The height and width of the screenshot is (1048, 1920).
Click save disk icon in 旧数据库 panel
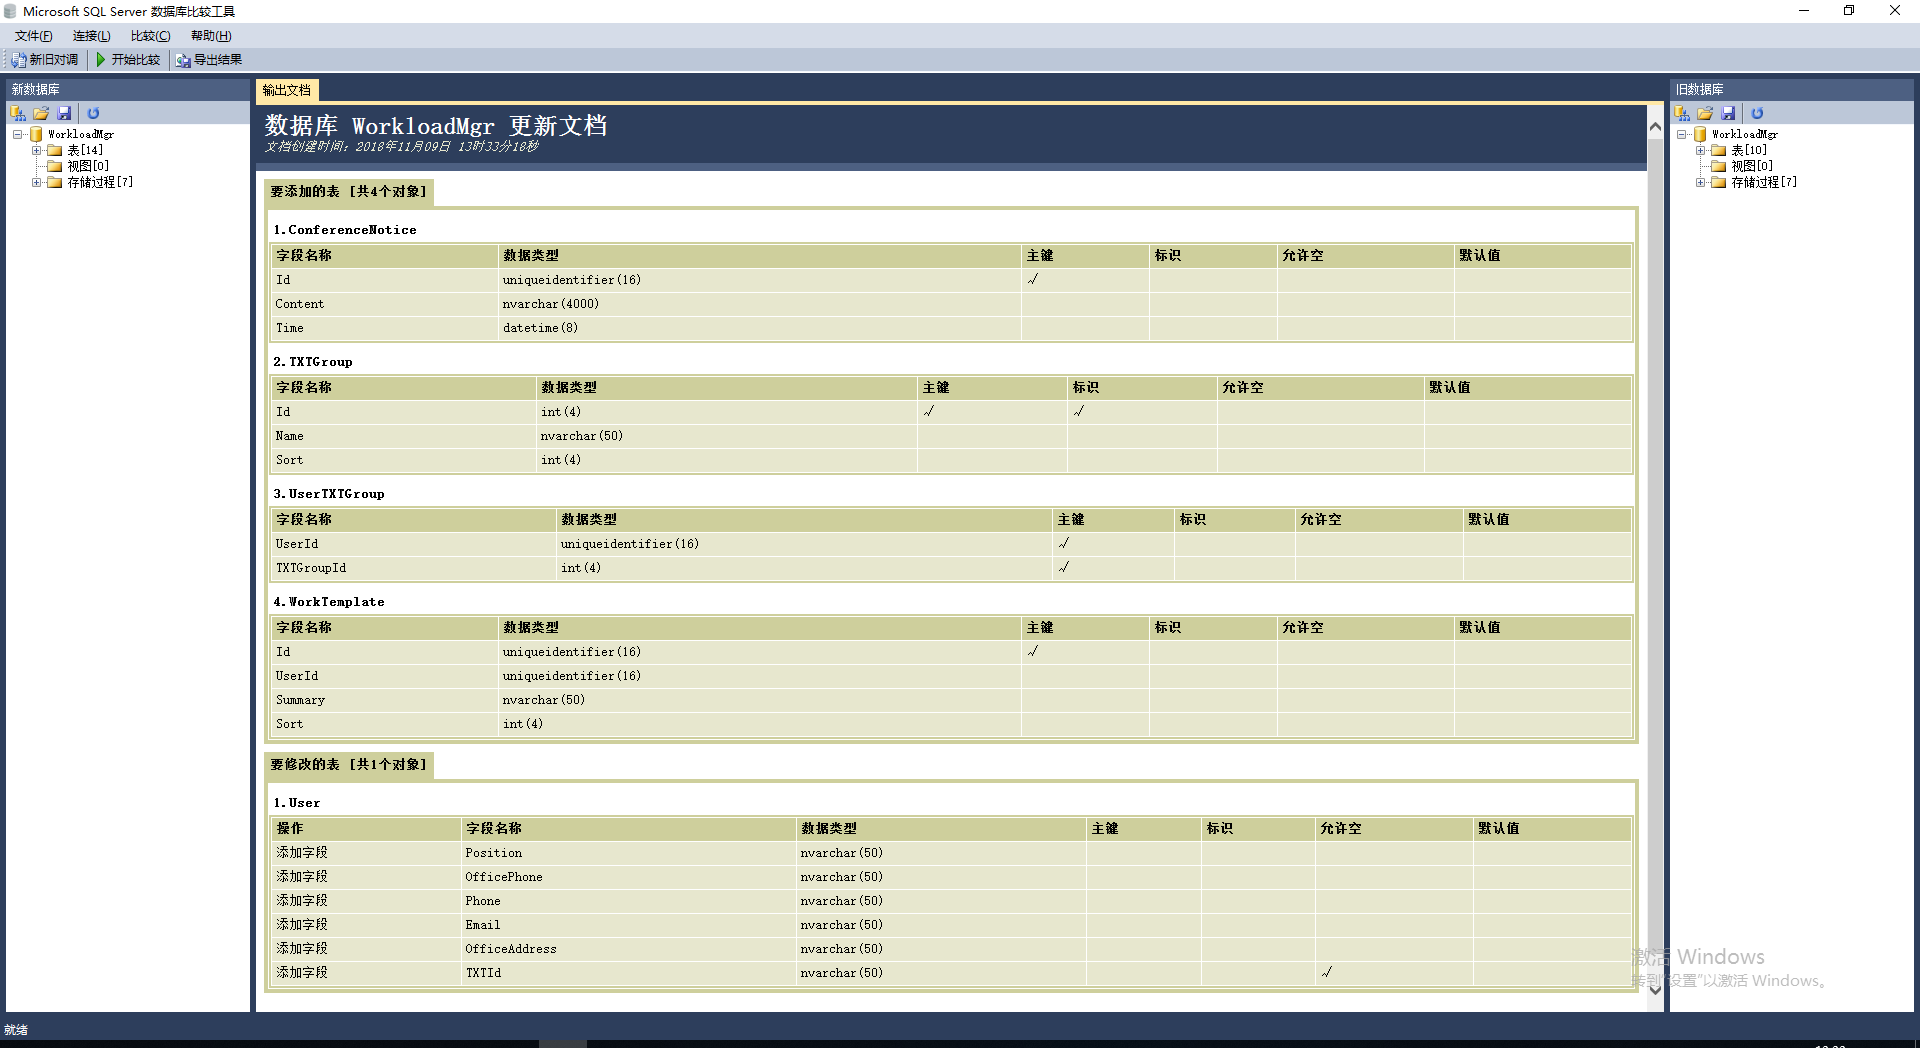point(1729,113)
